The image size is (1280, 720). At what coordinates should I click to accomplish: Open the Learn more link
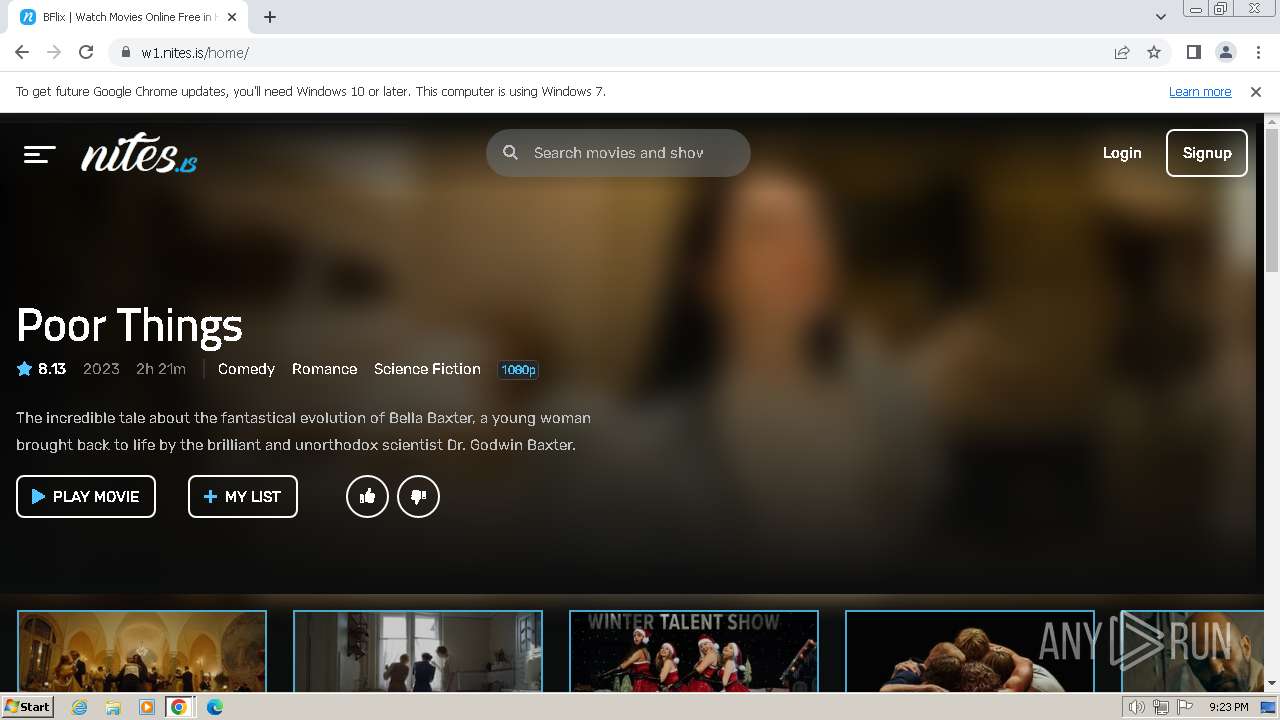click(x=1200, y=91)
